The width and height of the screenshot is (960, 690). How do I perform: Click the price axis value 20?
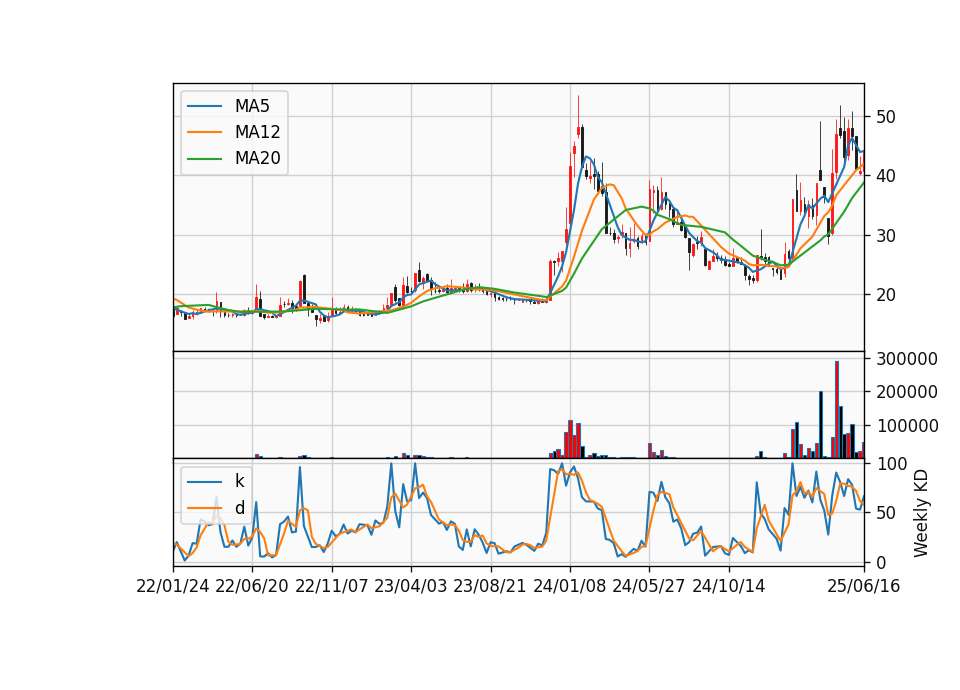pyautogui.click(x=885, y=295)
